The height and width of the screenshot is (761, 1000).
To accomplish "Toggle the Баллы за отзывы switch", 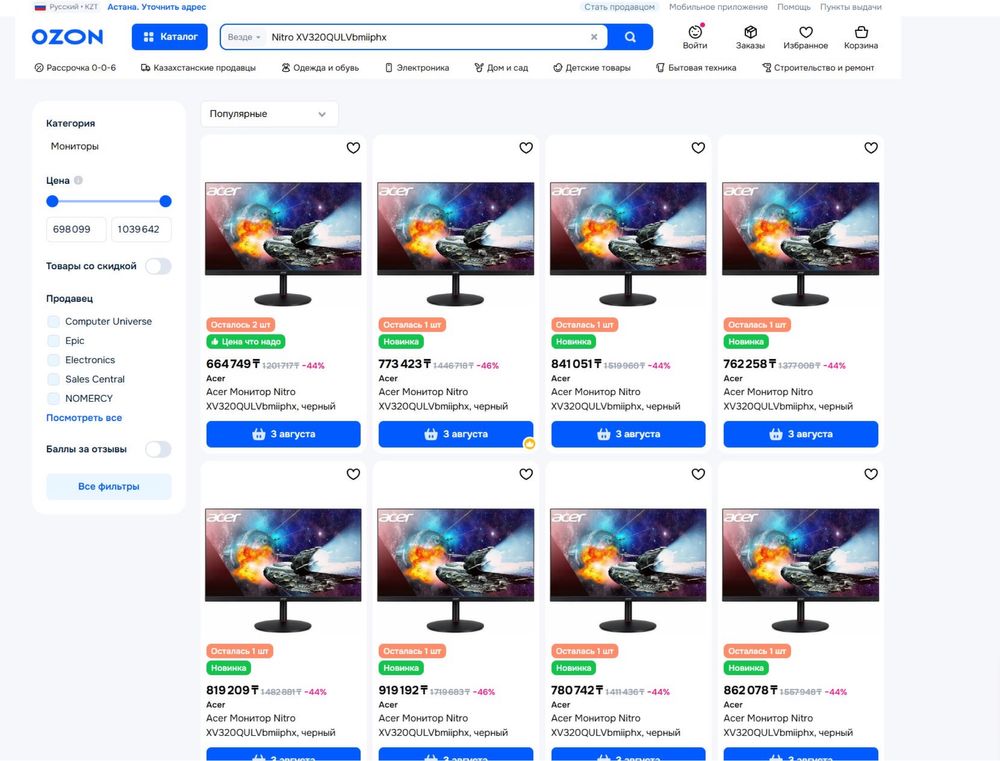I will click(158, 449).
